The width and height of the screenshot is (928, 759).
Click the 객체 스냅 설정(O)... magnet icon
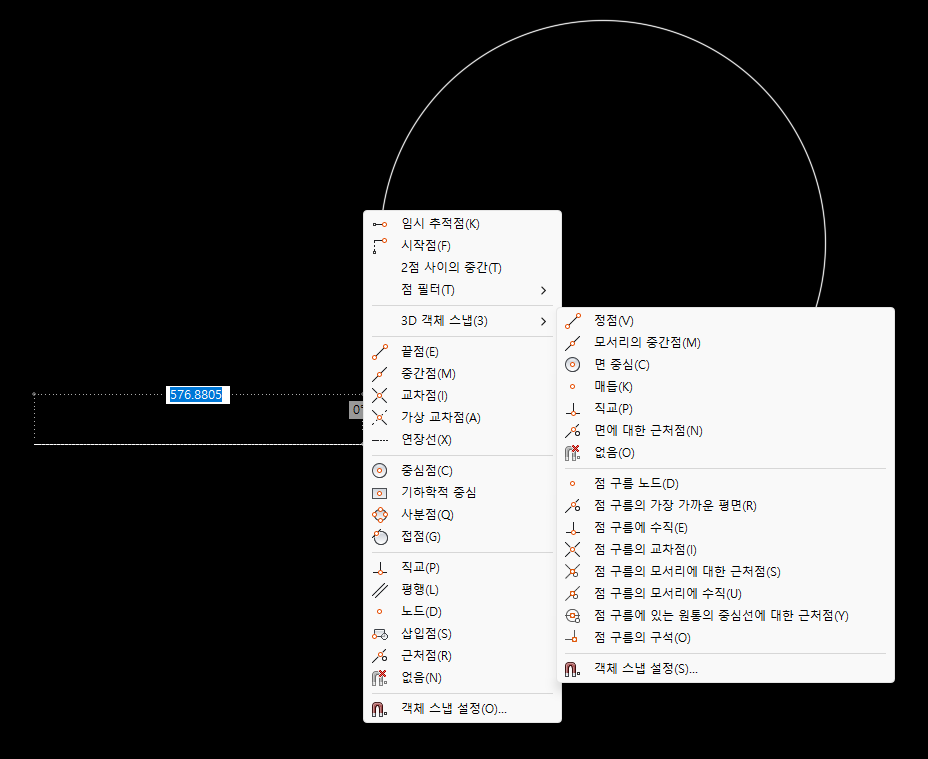point(380,709)
